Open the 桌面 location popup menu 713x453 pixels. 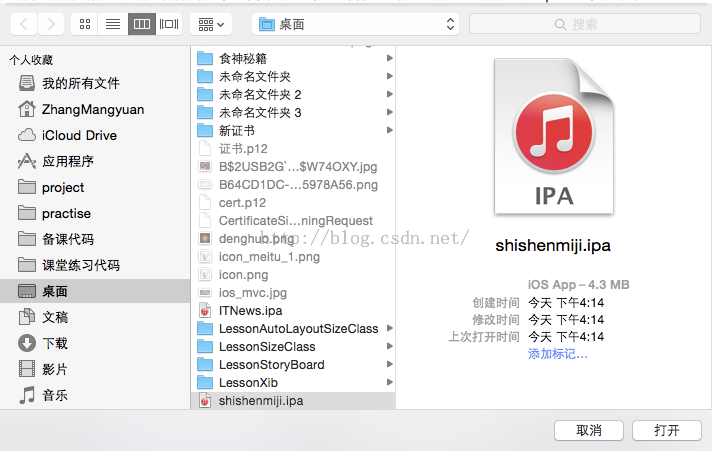click(356, 24)
